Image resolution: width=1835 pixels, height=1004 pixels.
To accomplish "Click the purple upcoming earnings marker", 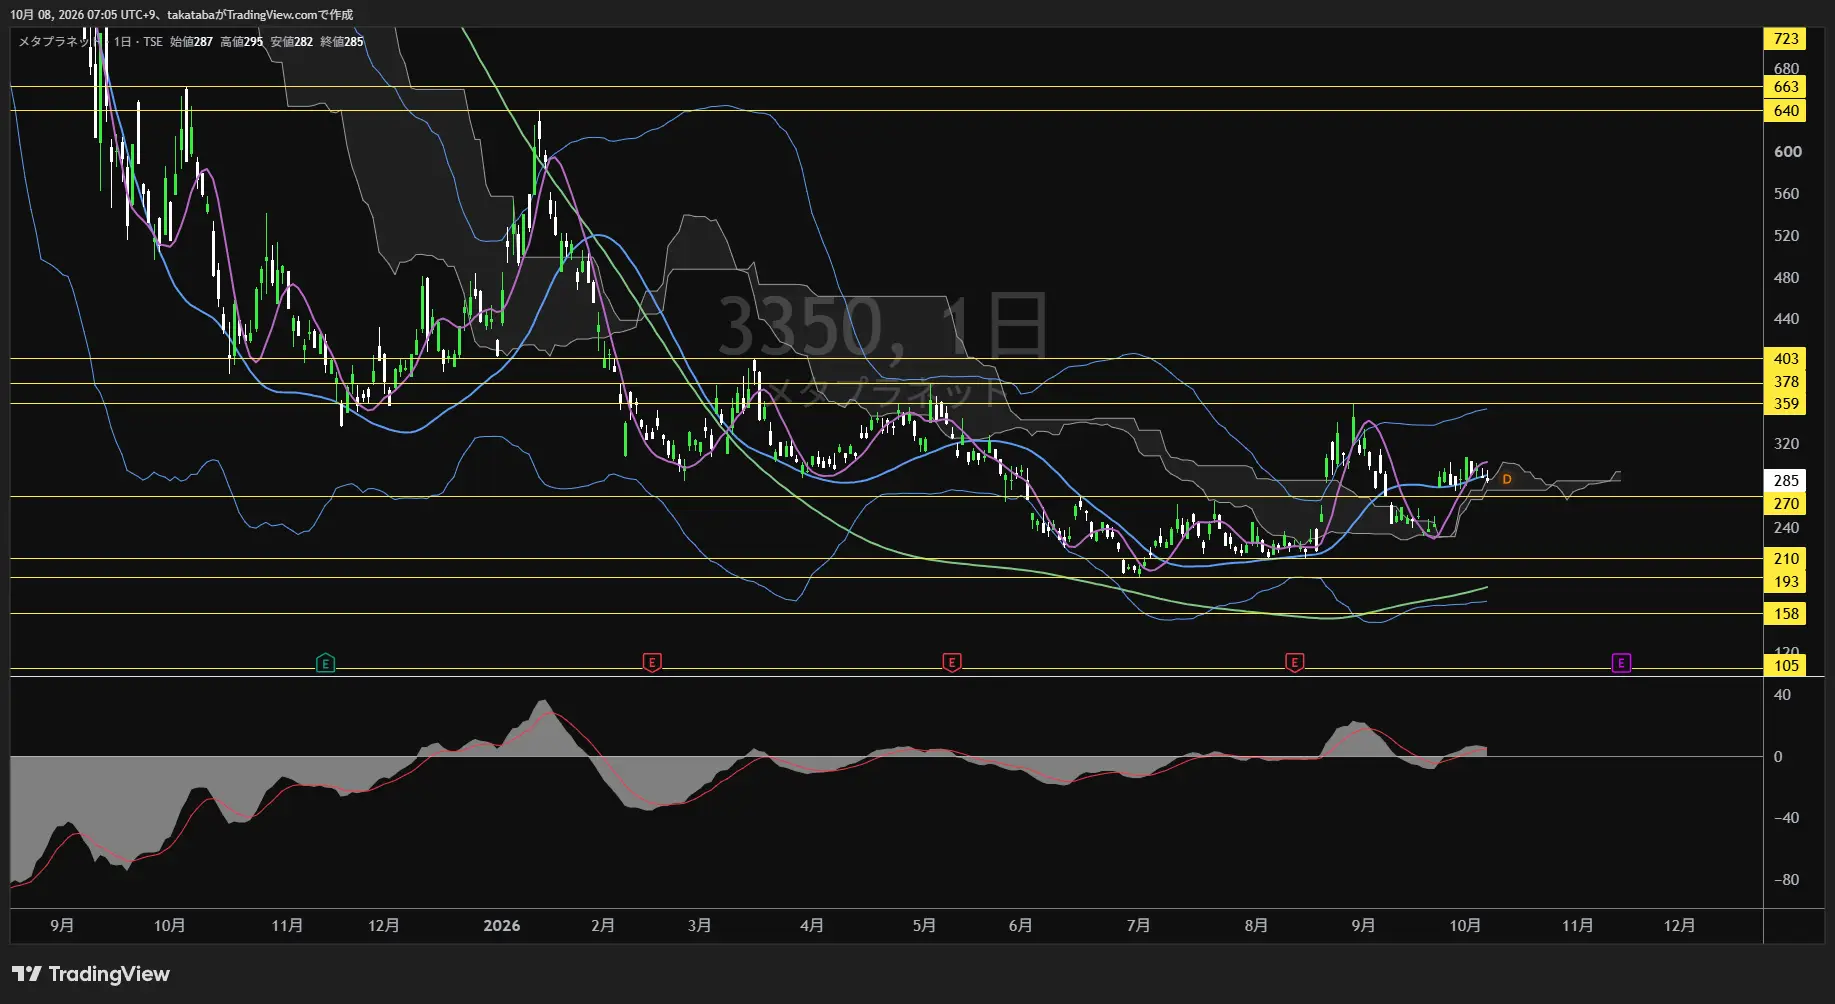I will pyautogui.click(x=1621, y=663).
